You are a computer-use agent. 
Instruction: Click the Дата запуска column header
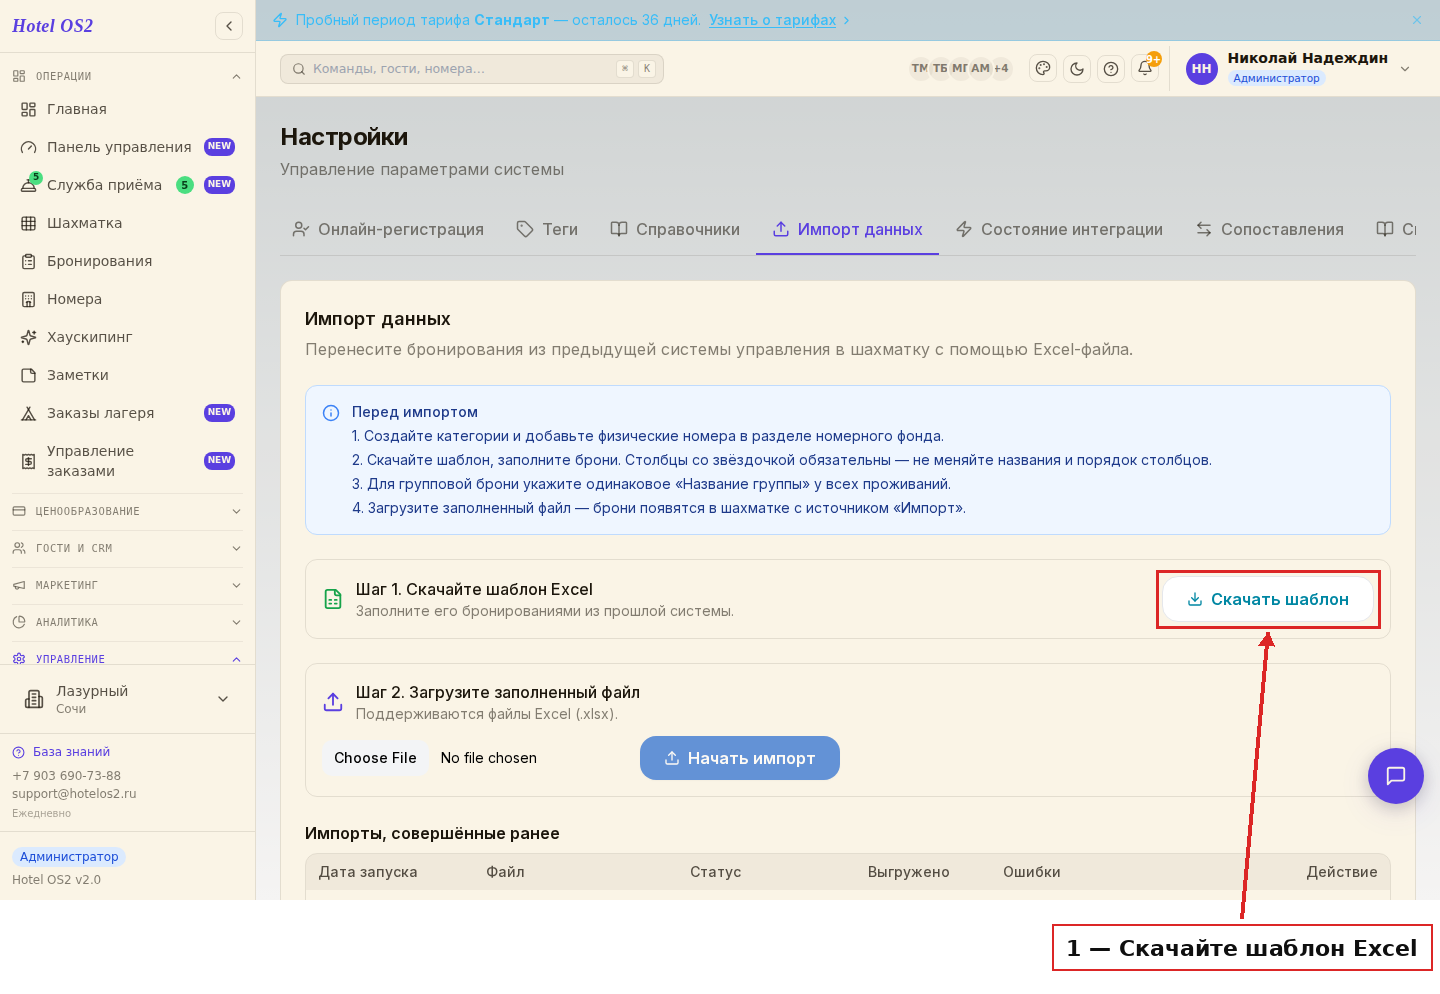(368, 872)
